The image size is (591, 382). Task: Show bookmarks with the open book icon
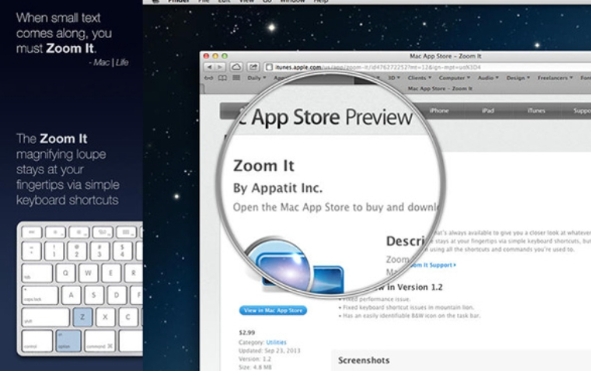coord(222,78)
